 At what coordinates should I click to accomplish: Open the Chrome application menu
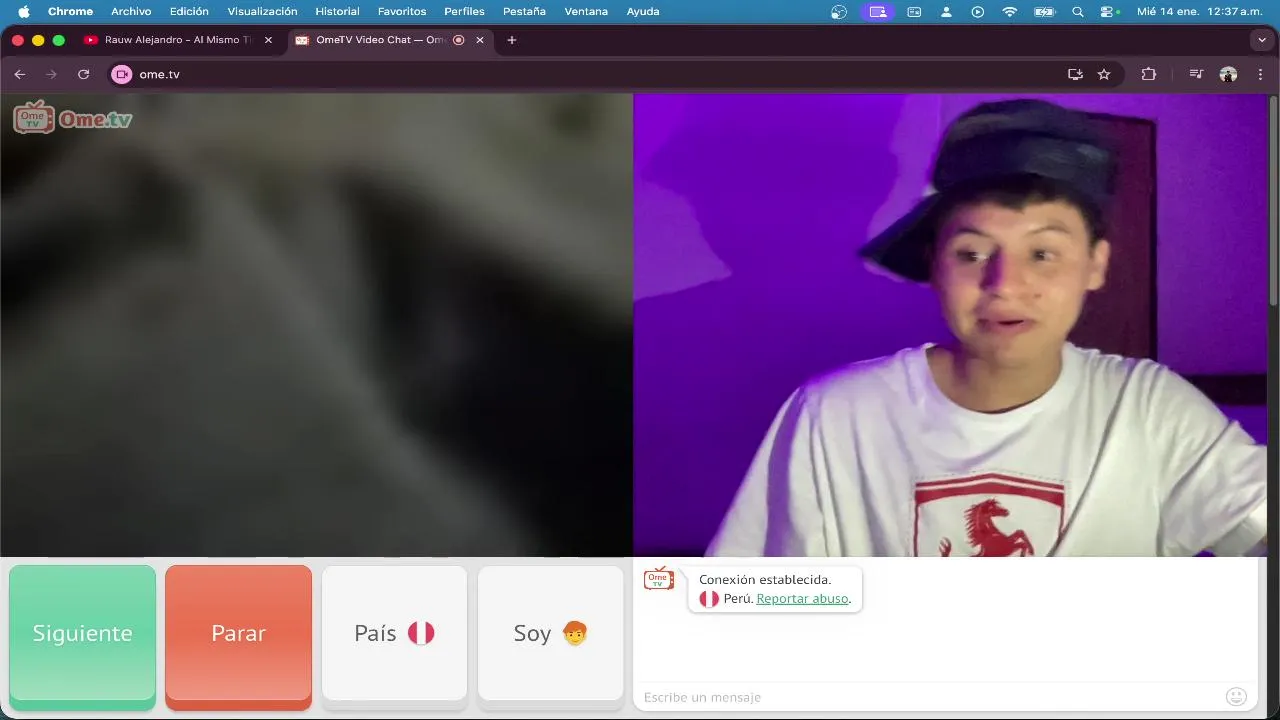(70, 12)
